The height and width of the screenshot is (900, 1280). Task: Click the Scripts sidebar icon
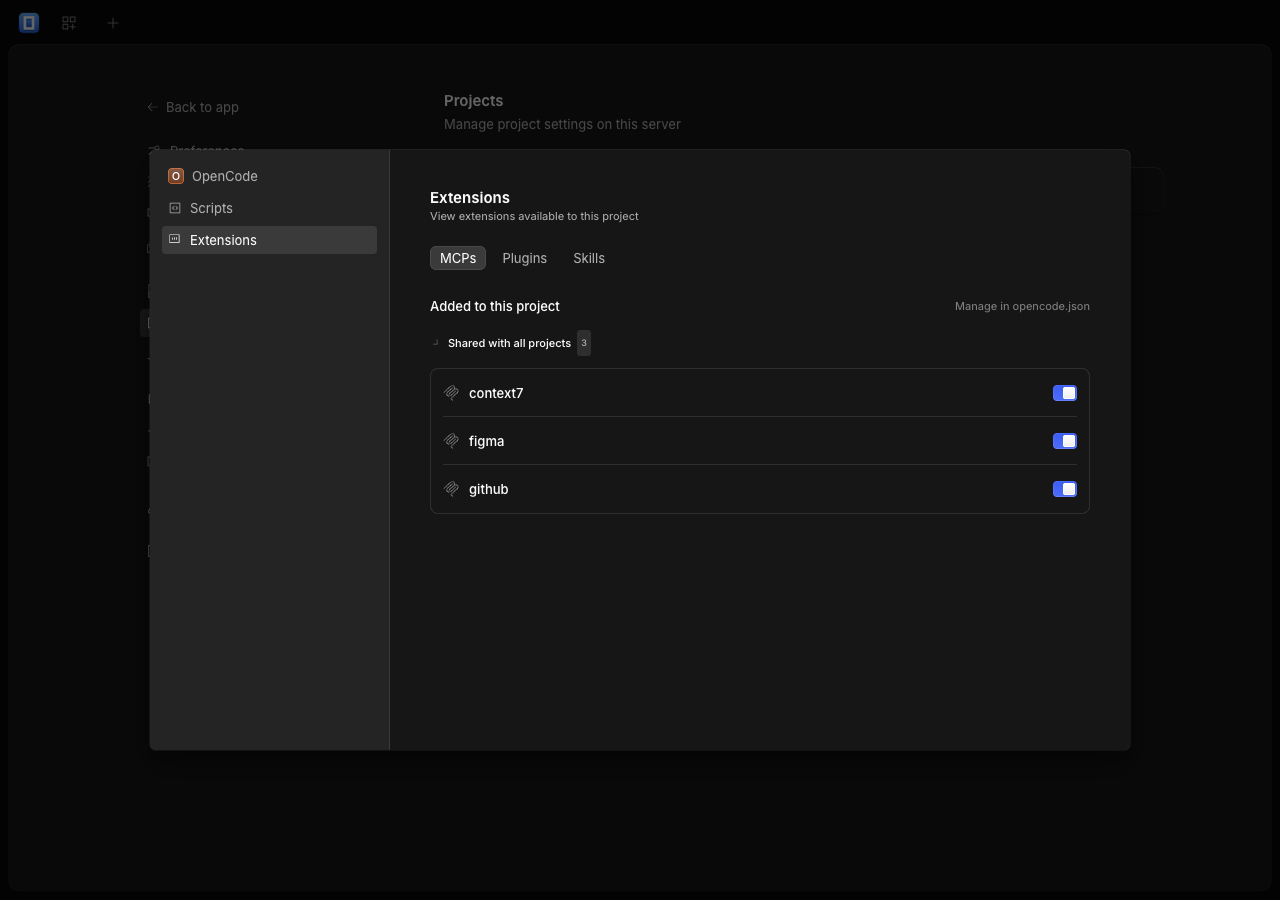tap(175, 208)
